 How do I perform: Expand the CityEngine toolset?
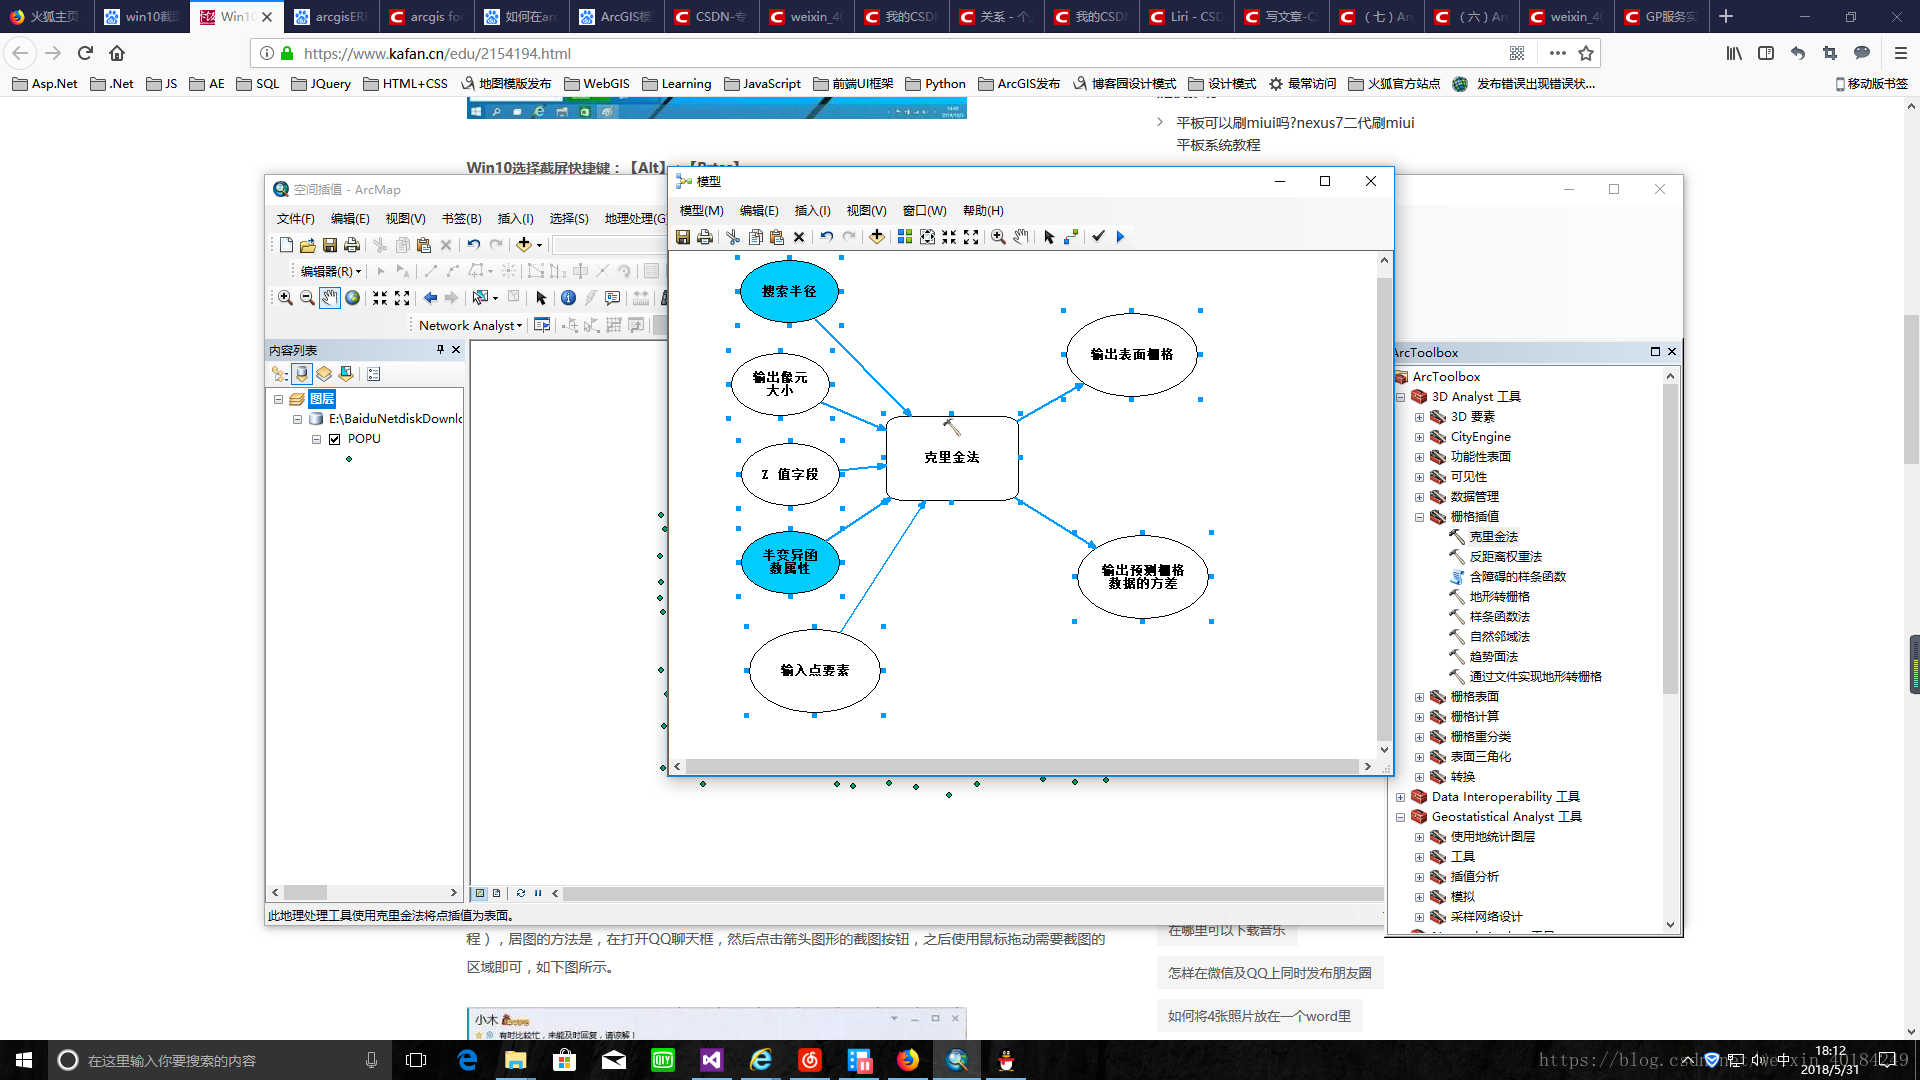point(1419,437)
